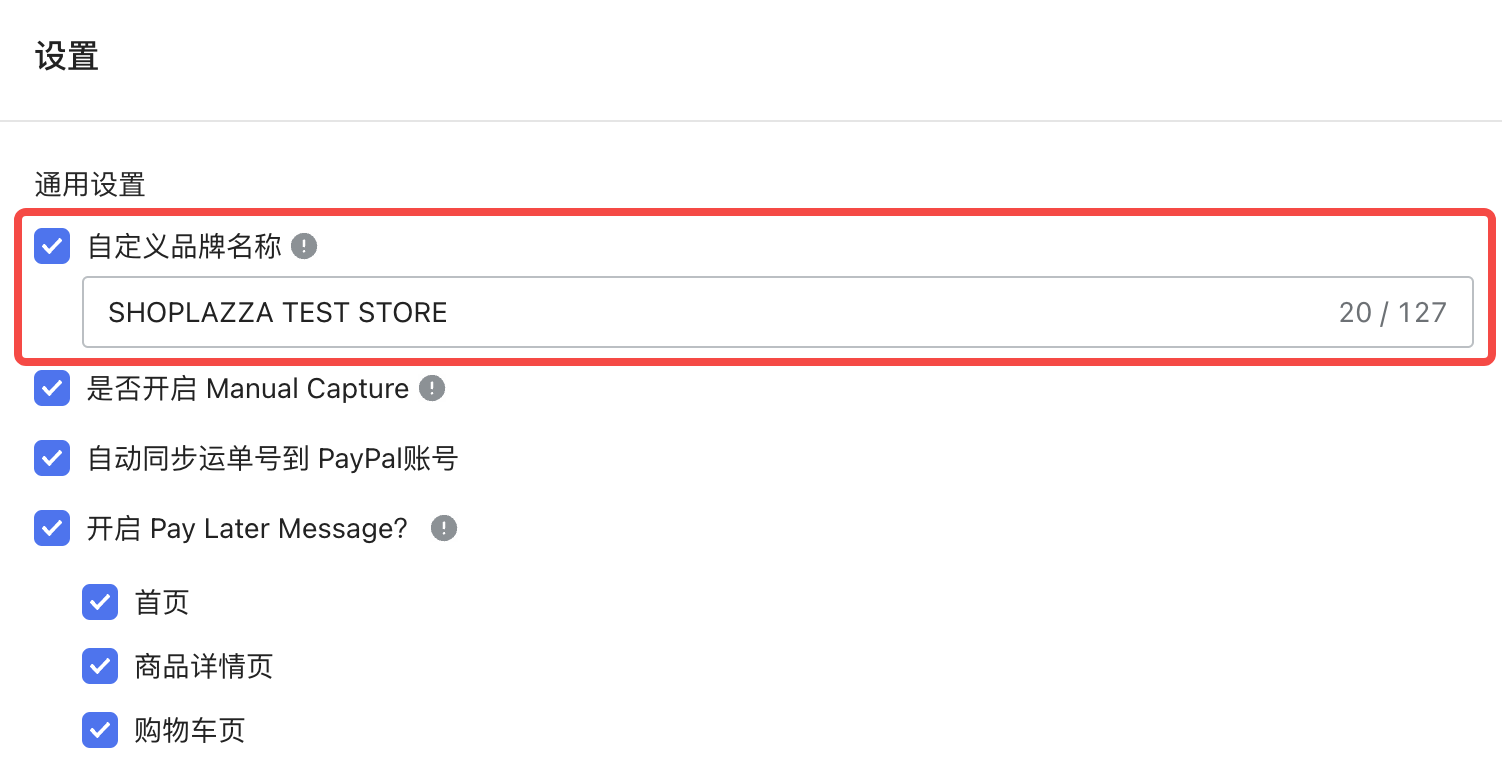Uncheck the 首页 checkbox

pyautogui.click(x=100, y=602)
